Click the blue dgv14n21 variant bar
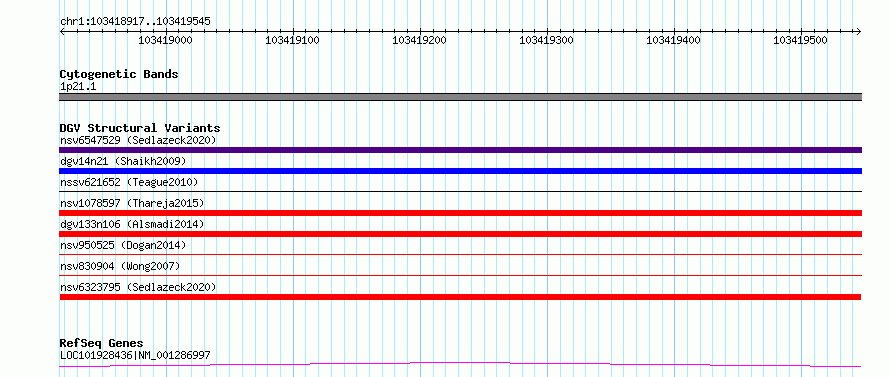The image size is (890, 377). [460, 171]
